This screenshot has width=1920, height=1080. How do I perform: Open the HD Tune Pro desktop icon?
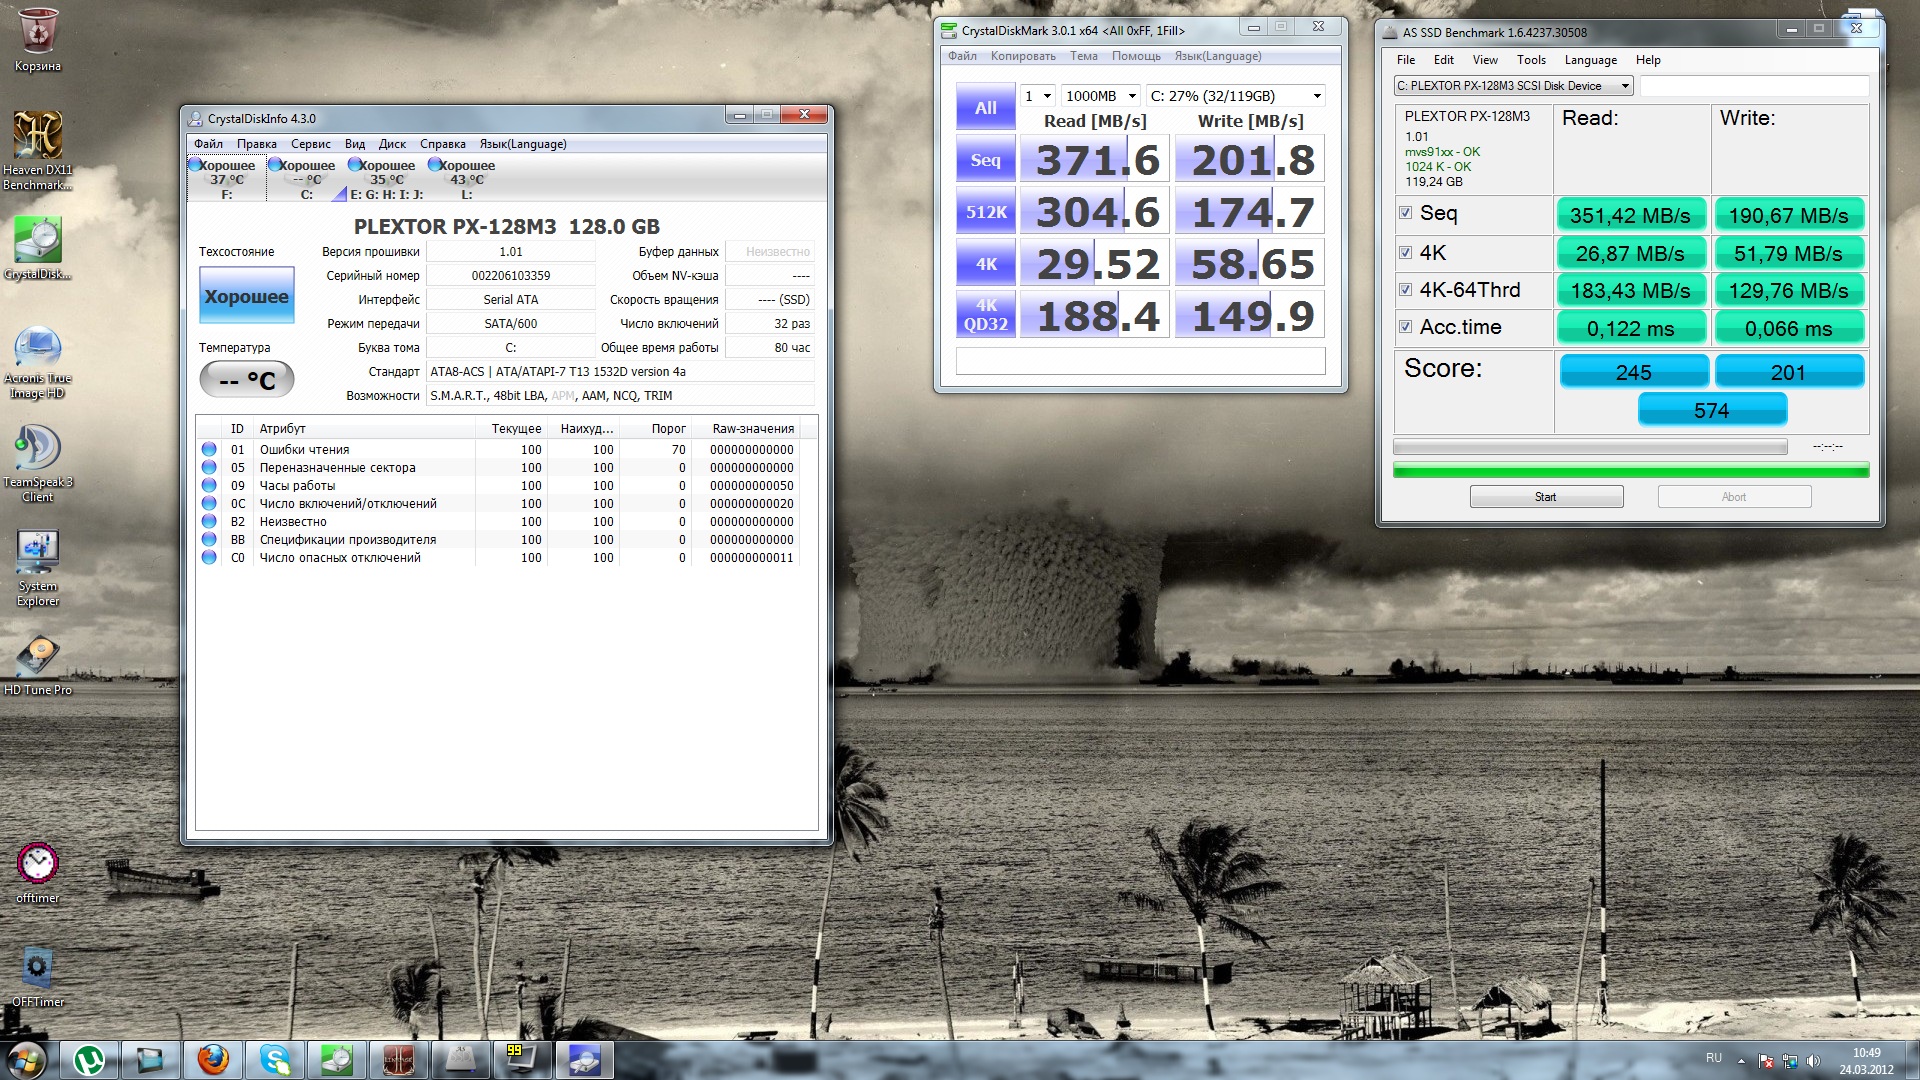(x=38, y=657)
